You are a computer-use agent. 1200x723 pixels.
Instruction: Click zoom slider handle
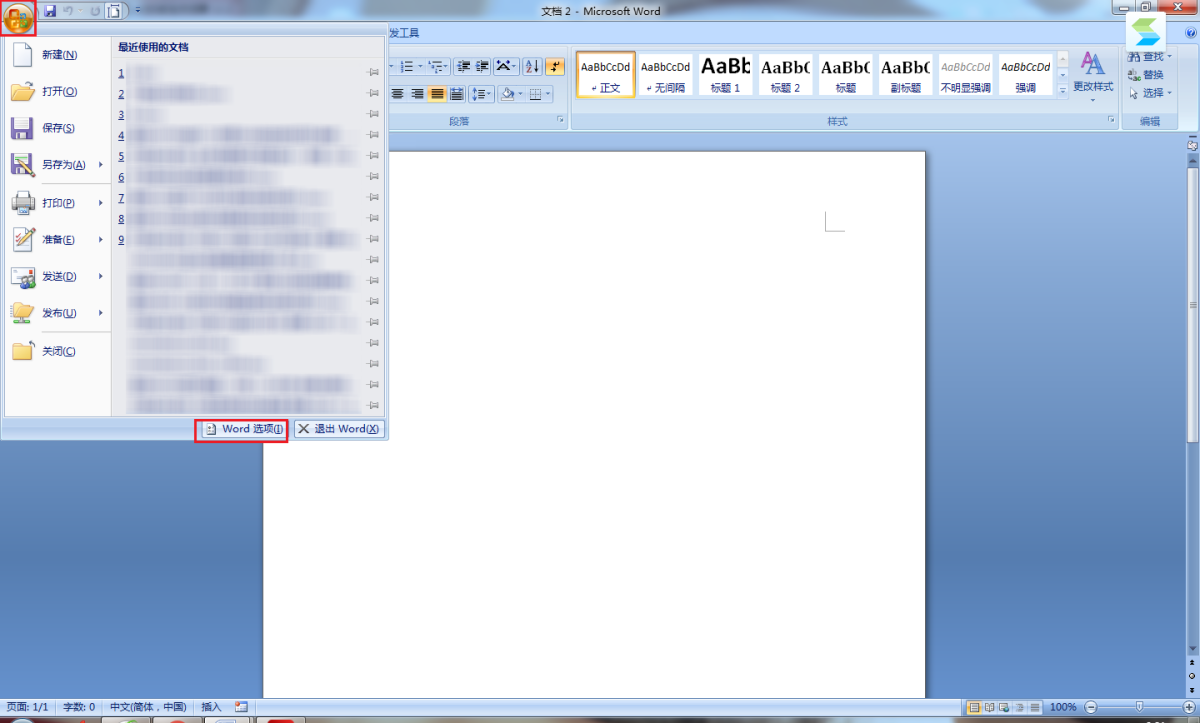(x=1139, y=707)
